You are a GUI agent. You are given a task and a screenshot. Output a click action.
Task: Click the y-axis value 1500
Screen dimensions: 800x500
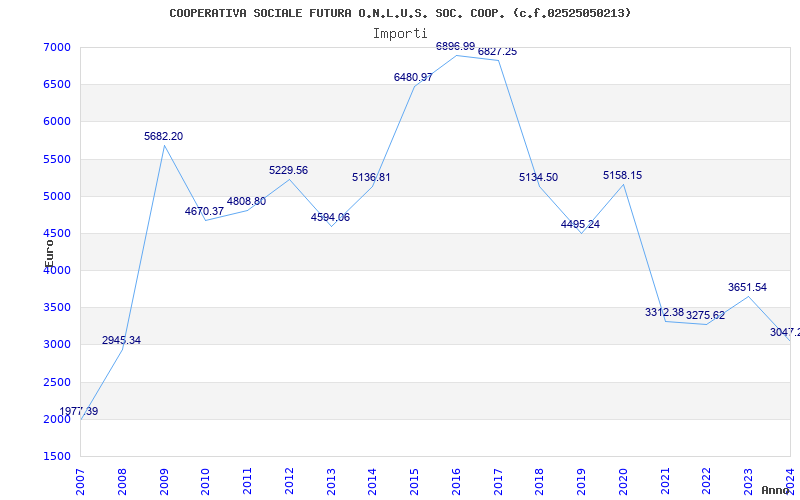[57, 457]
